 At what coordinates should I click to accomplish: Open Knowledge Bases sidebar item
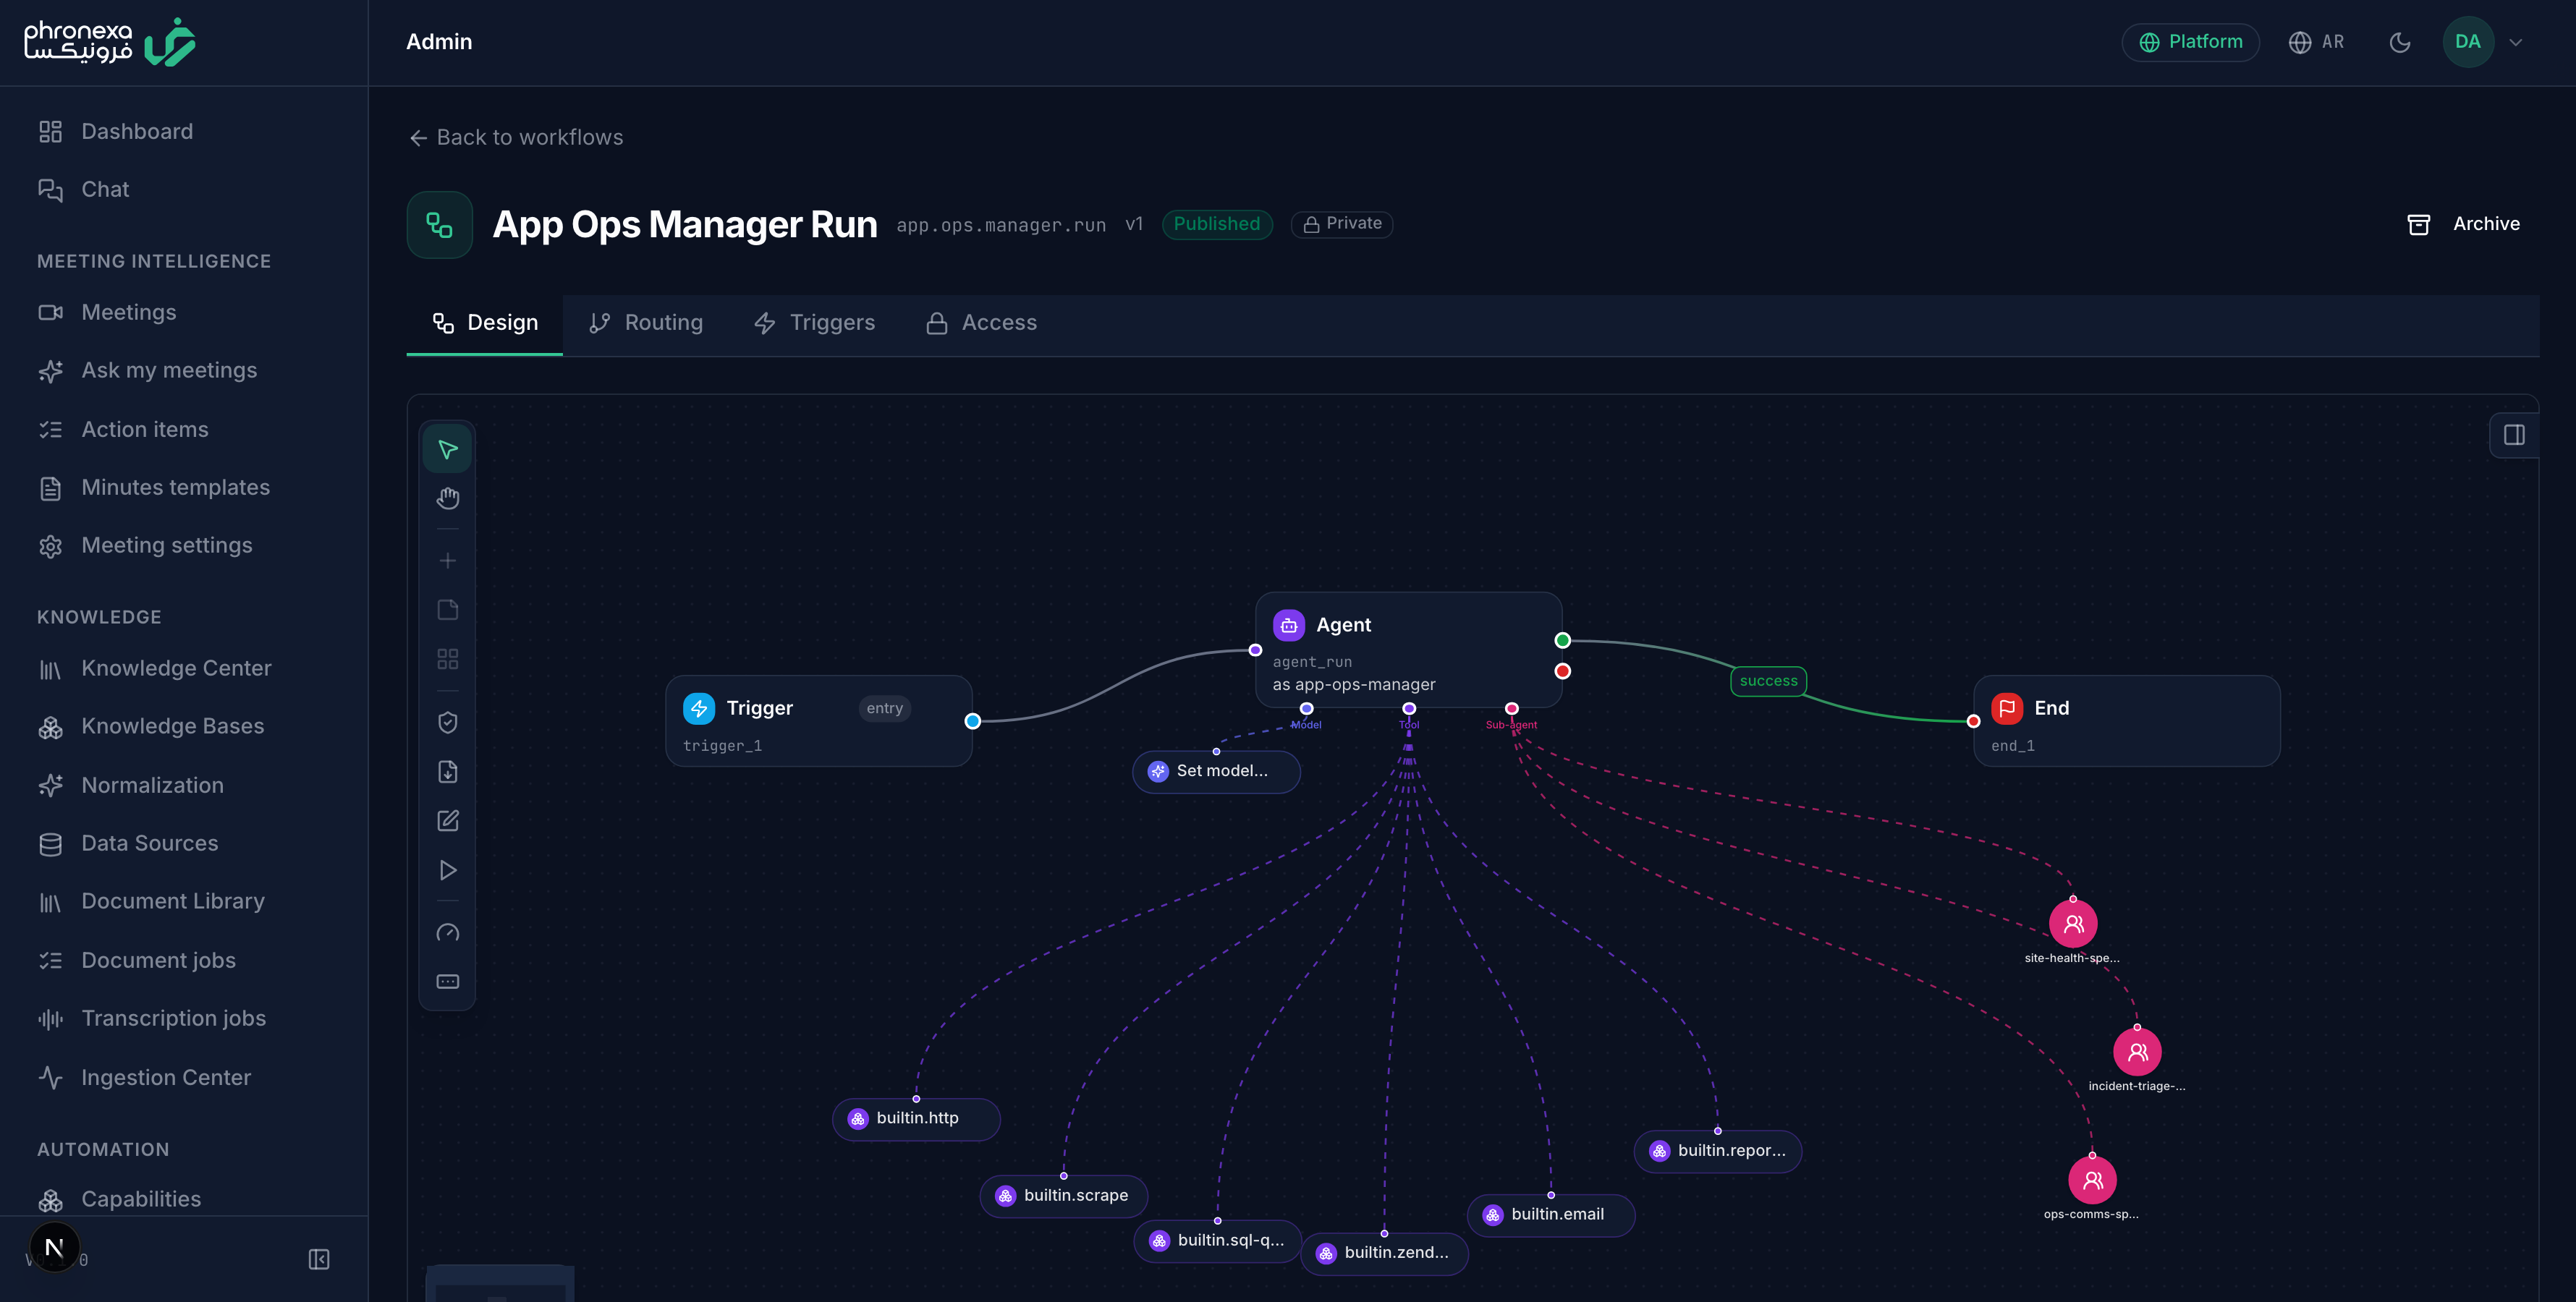click(184, 726)
